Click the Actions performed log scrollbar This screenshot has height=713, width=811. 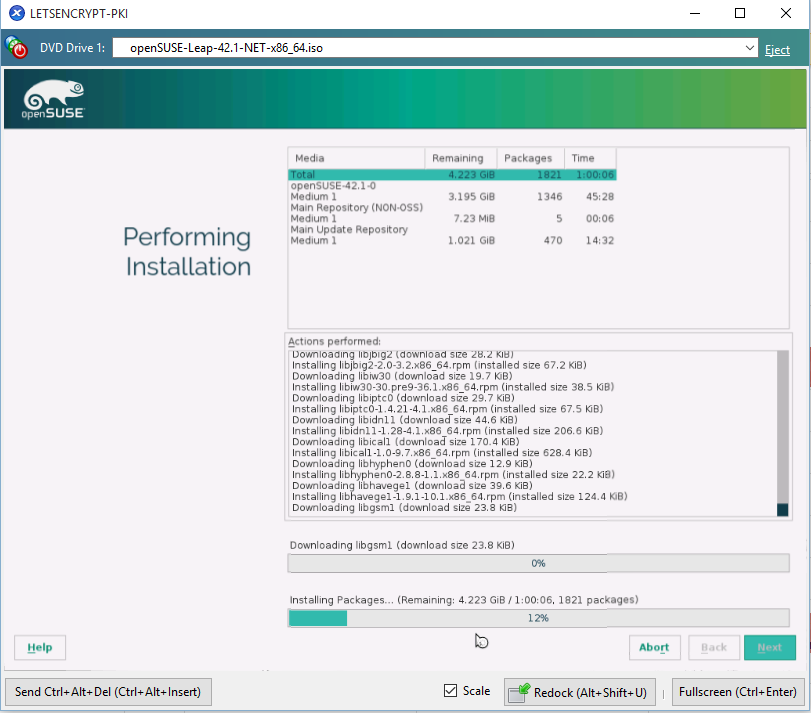782,430
